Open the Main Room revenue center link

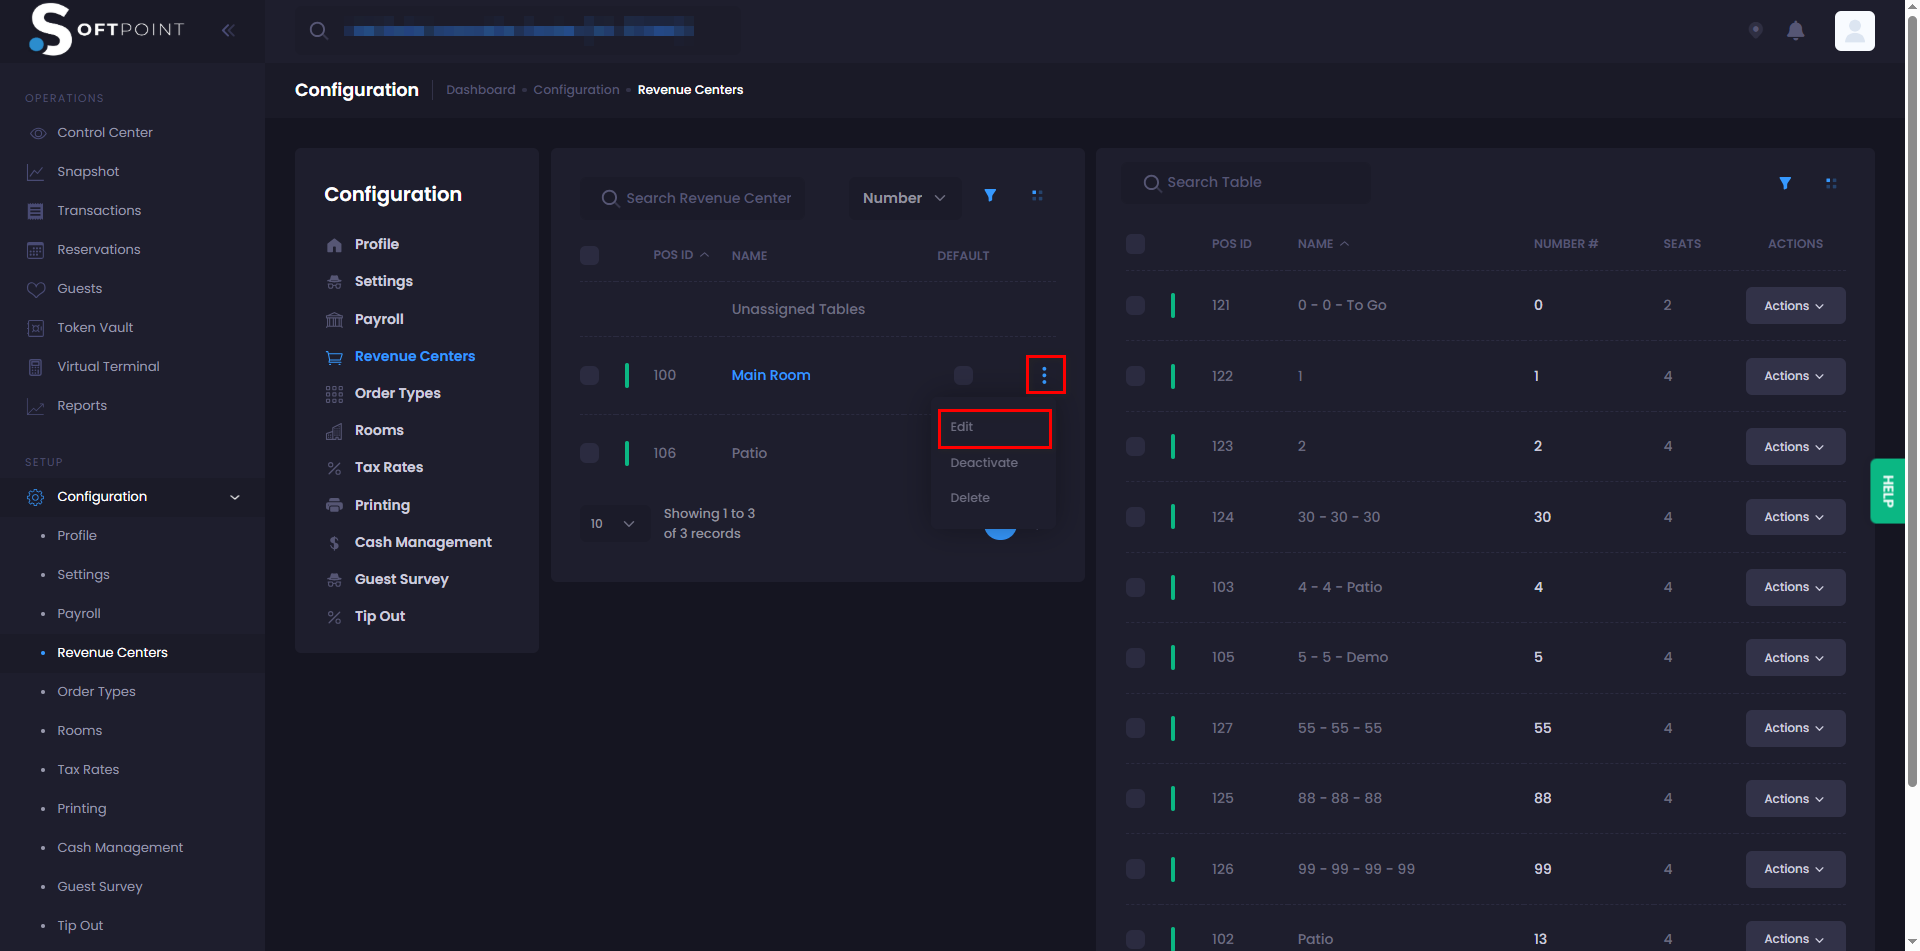[x=770, y=375]
